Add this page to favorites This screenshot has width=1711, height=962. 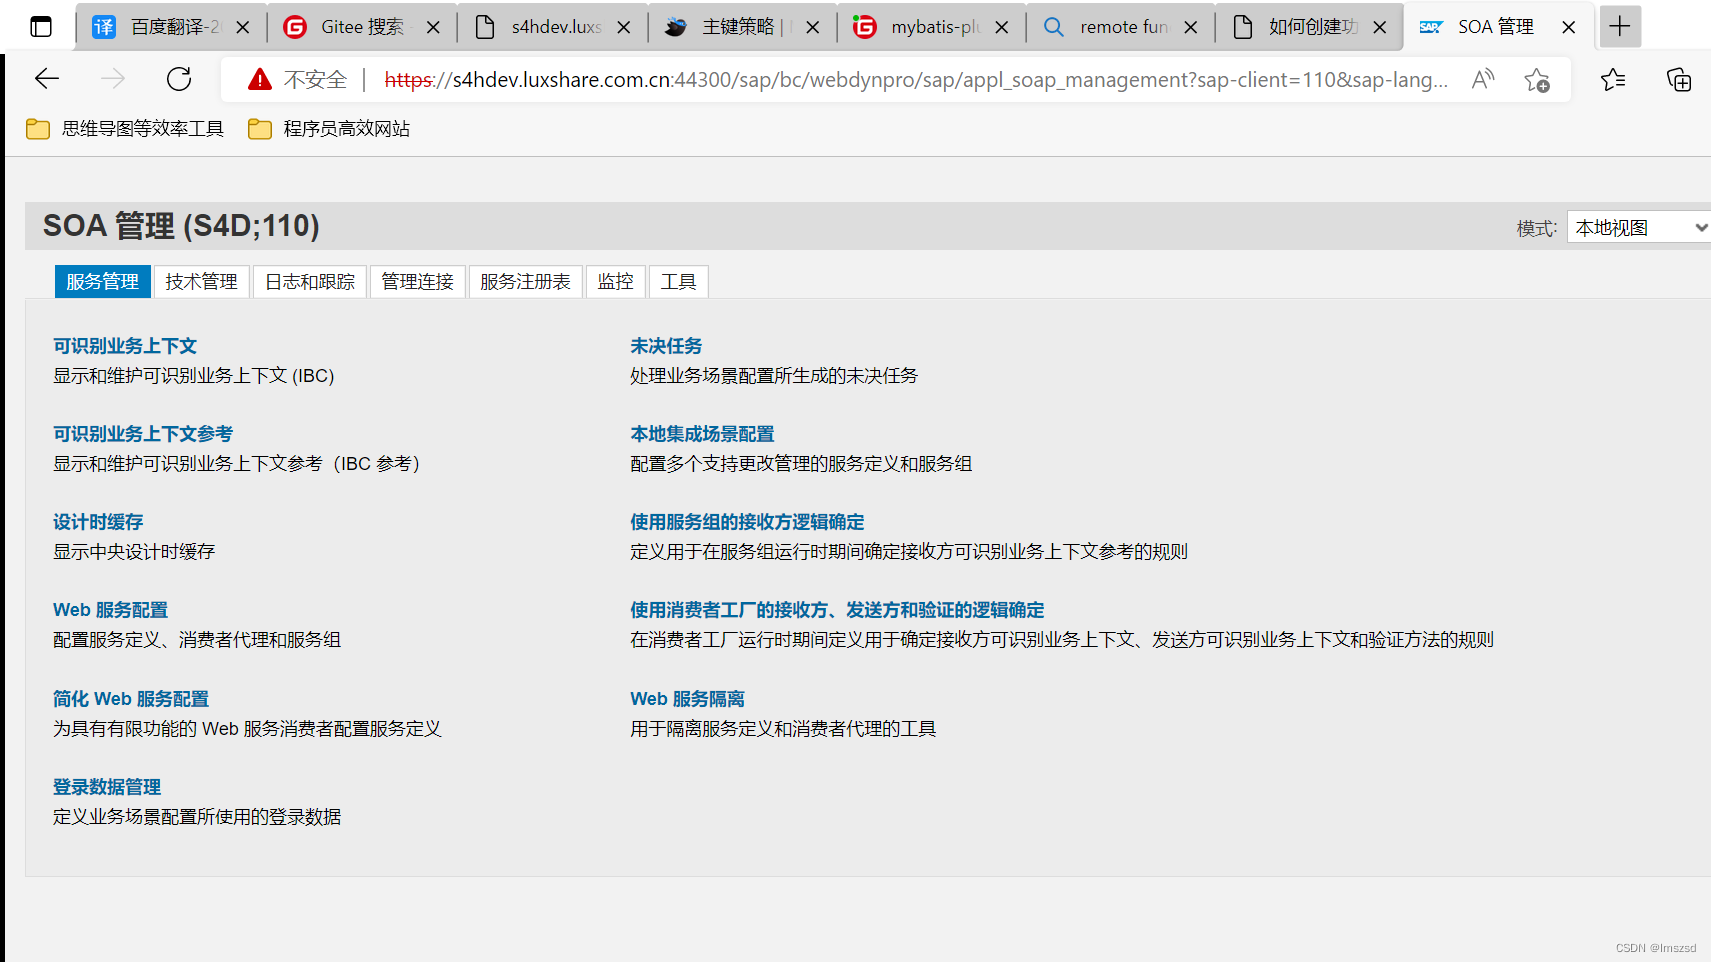tap(1537, 81)
